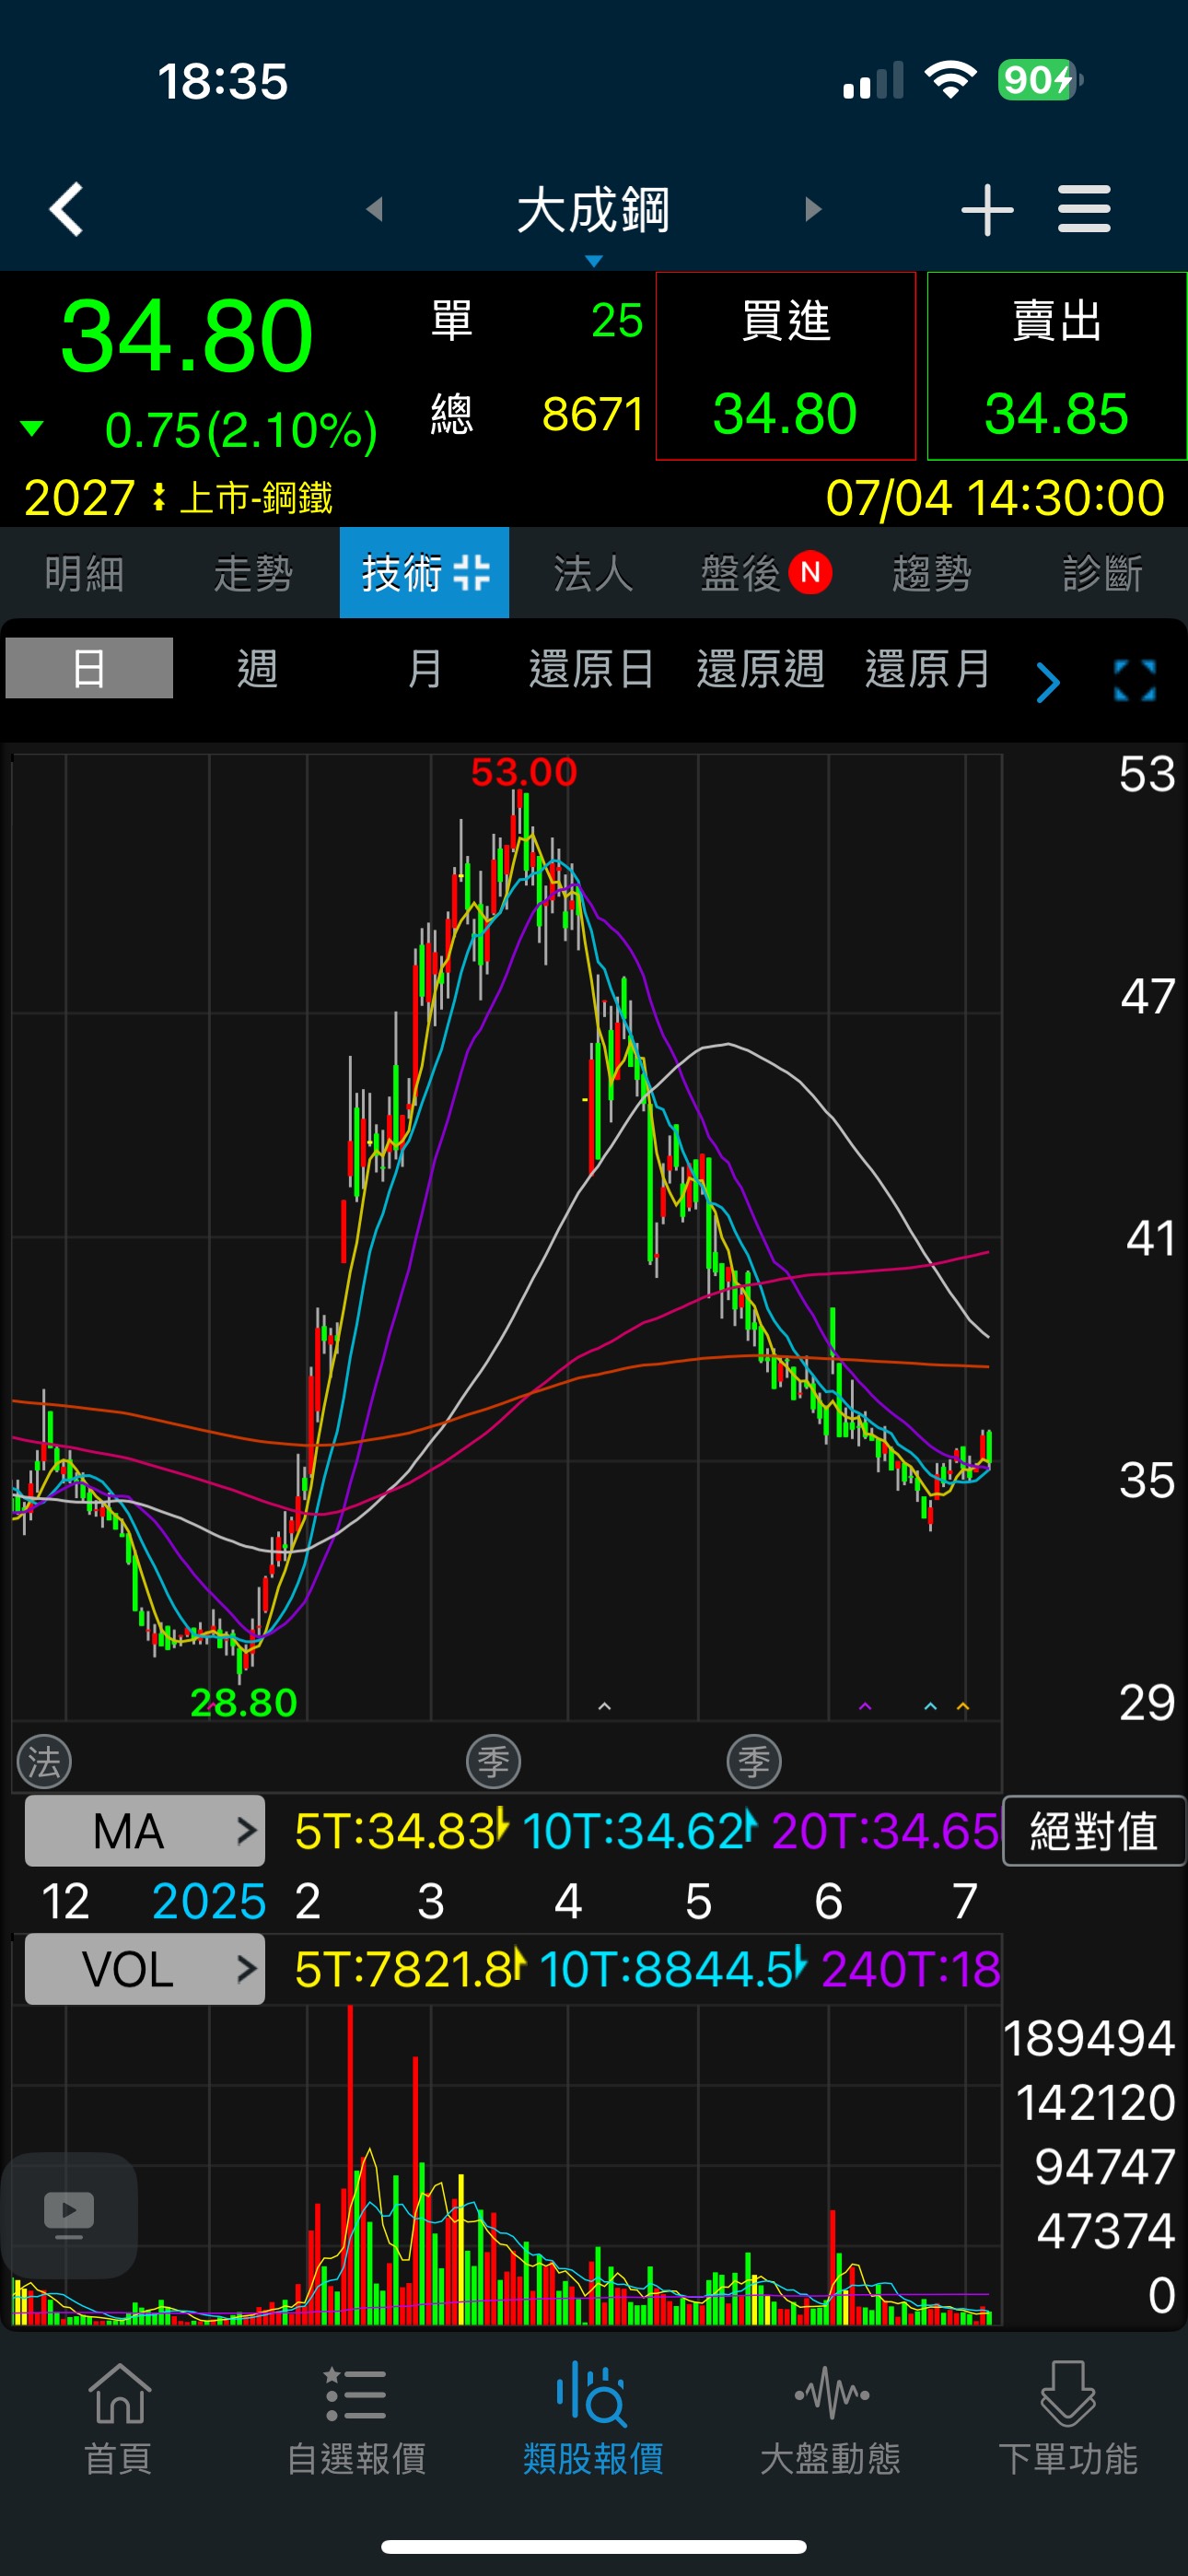Open the 明細 tab
The image size is (1188, 2576).
point(85,573)
